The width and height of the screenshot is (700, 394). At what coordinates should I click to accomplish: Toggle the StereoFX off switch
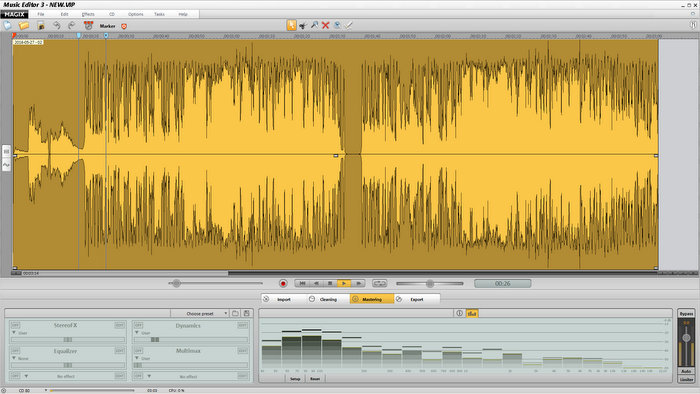tap(15, 325)
